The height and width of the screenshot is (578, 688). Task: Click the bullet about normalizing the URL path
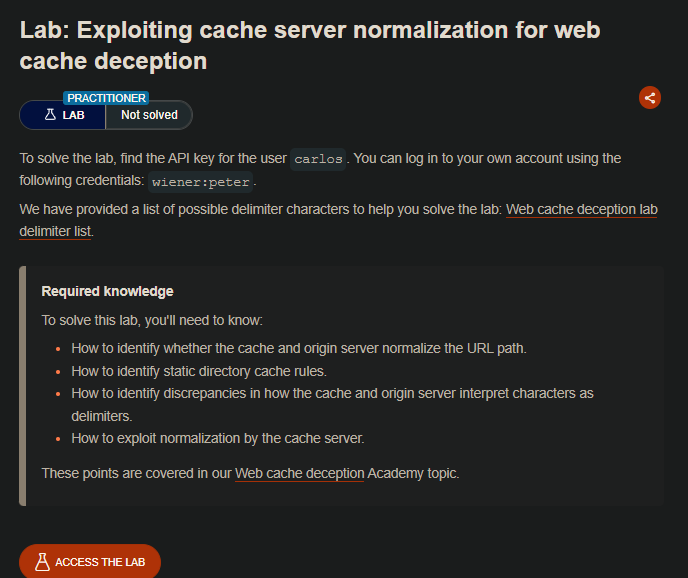(x=298, y=348)
